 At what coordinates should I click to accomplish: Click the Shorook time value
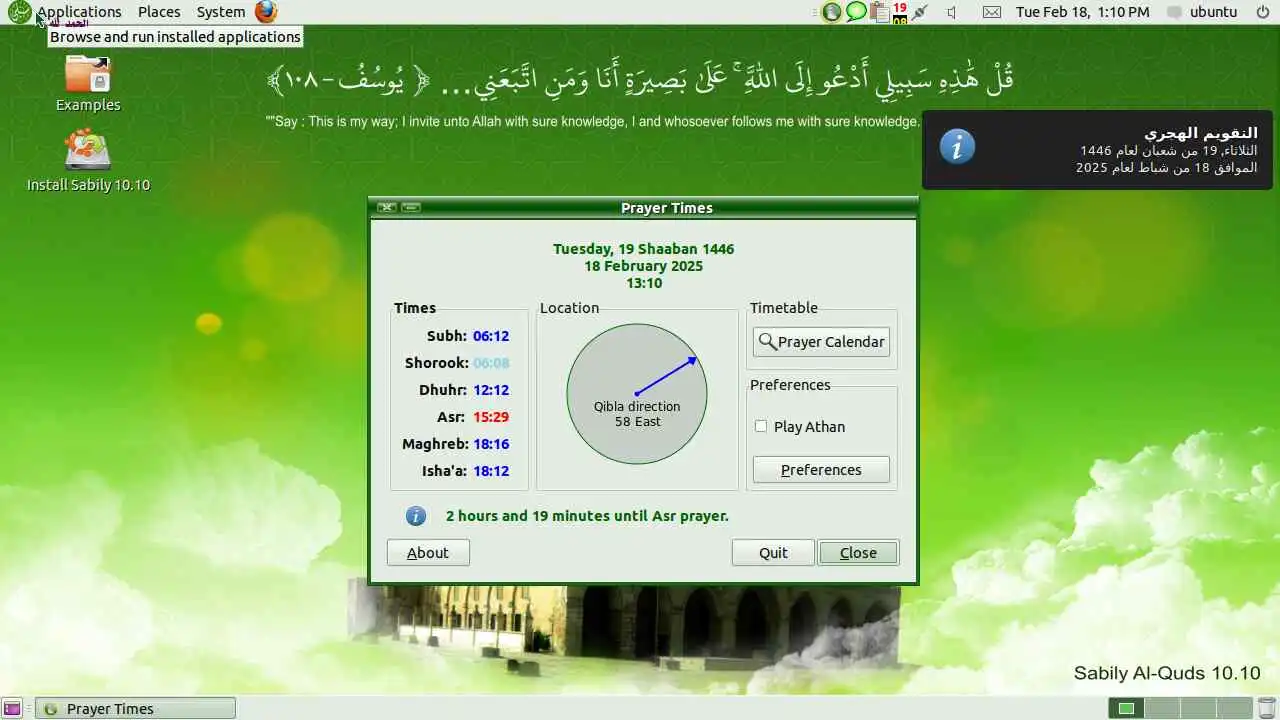point(491,363)
